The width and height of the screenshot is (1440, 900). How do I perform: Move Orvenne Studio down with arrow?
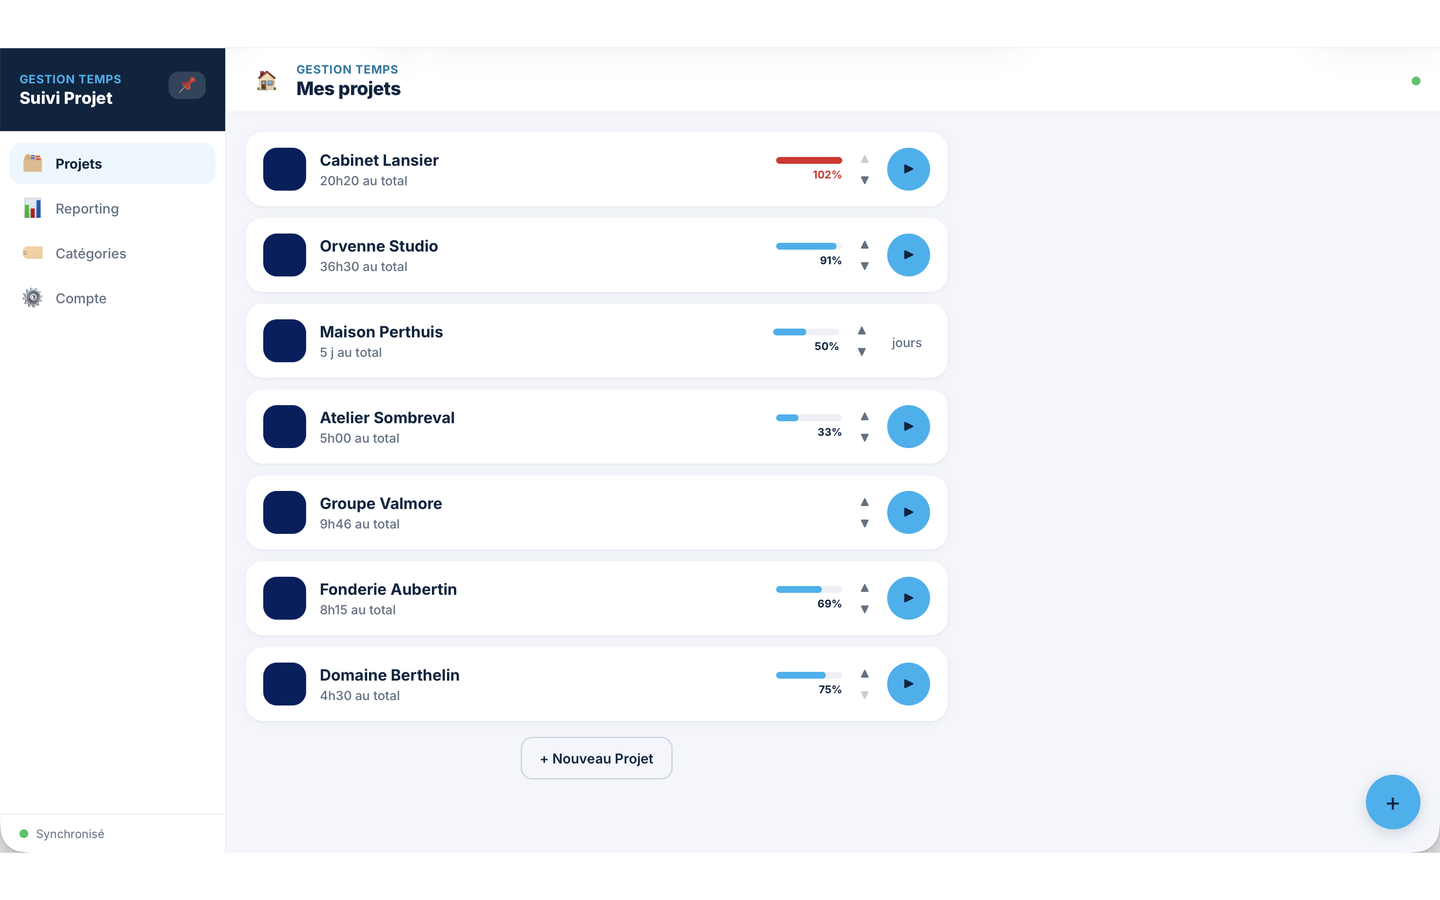(x=865, y=266)
